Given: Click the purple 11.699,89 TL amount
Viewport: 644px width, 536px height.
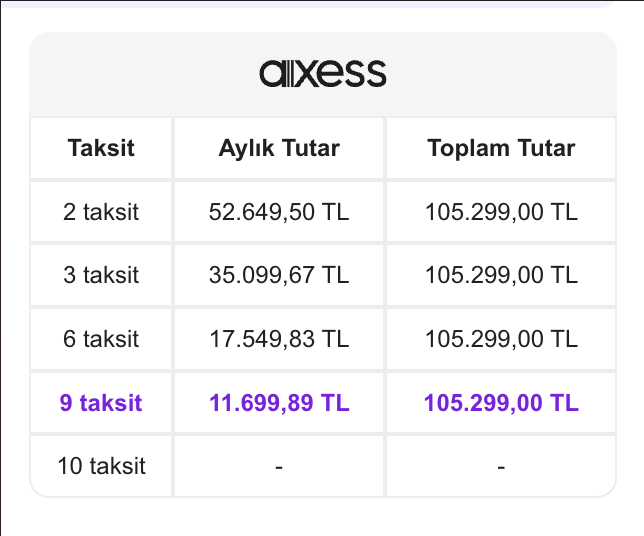Looking at the screenshot, I should point(279,403).
